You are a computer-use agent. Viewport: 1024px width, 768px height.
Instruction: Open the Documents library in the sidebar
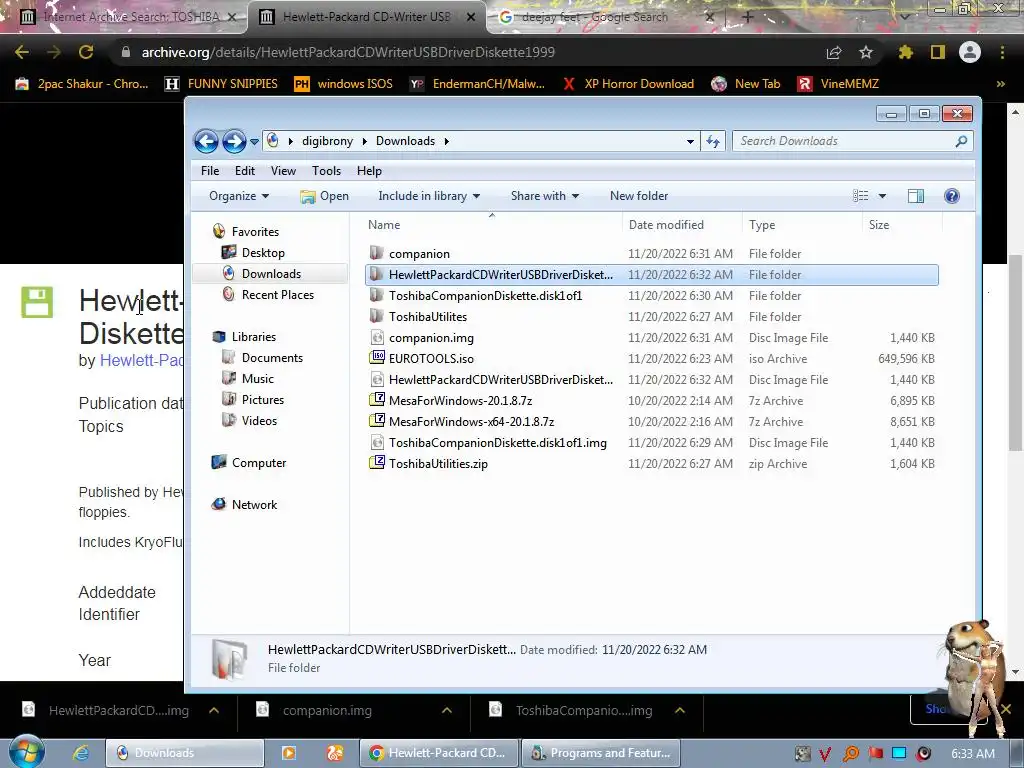point(262,358)
